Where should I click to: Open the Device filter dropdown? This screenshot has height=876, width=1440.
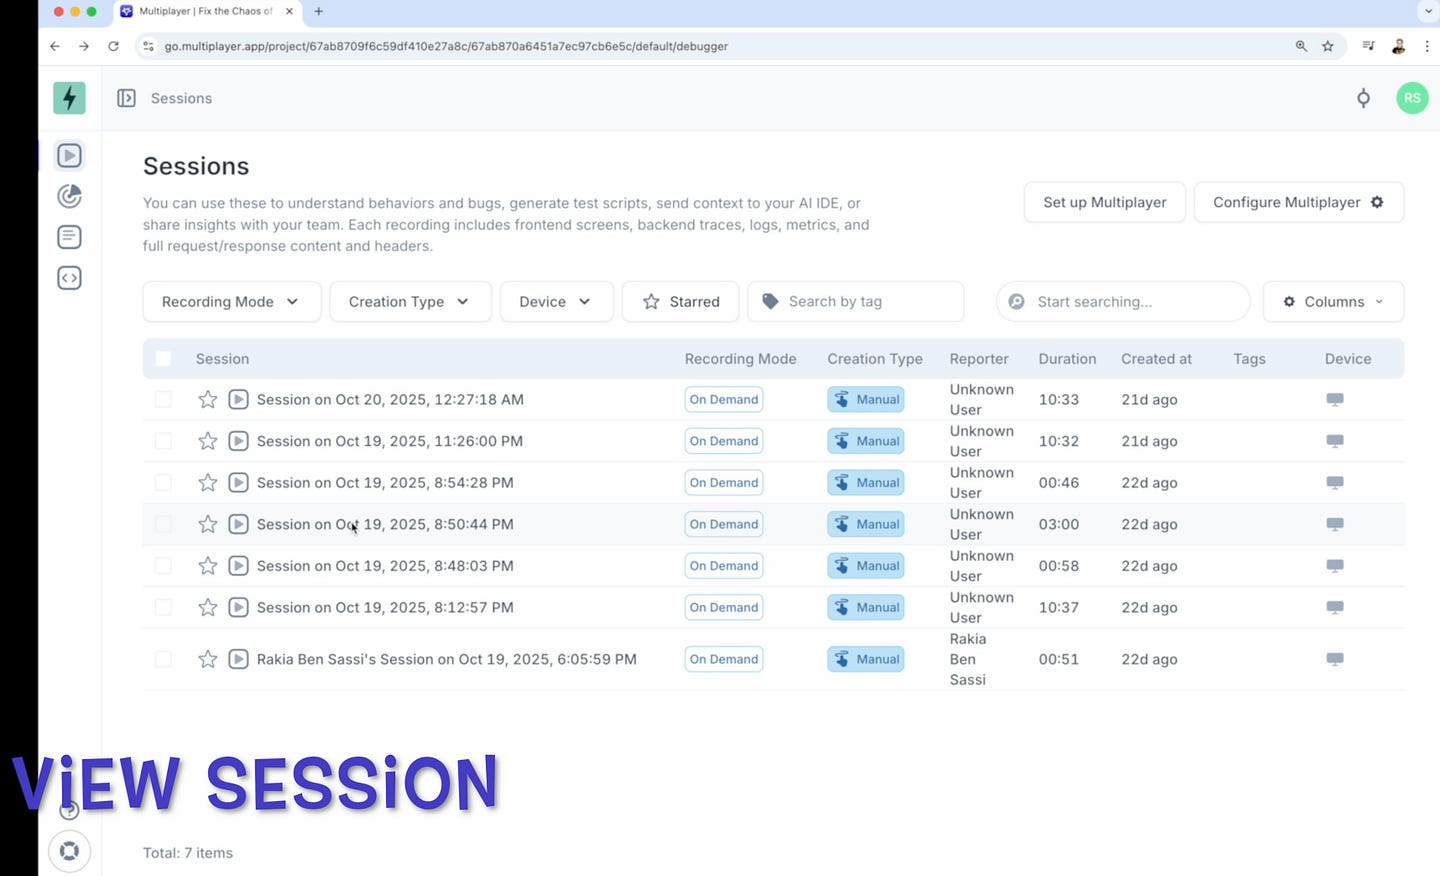tap(556, 301)
